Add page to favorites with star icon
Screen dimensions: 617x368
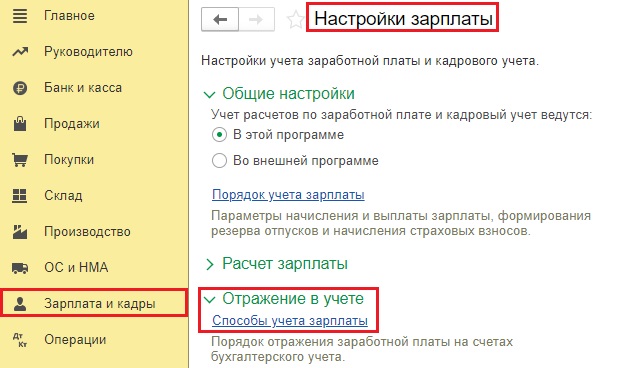pos(295,19)
